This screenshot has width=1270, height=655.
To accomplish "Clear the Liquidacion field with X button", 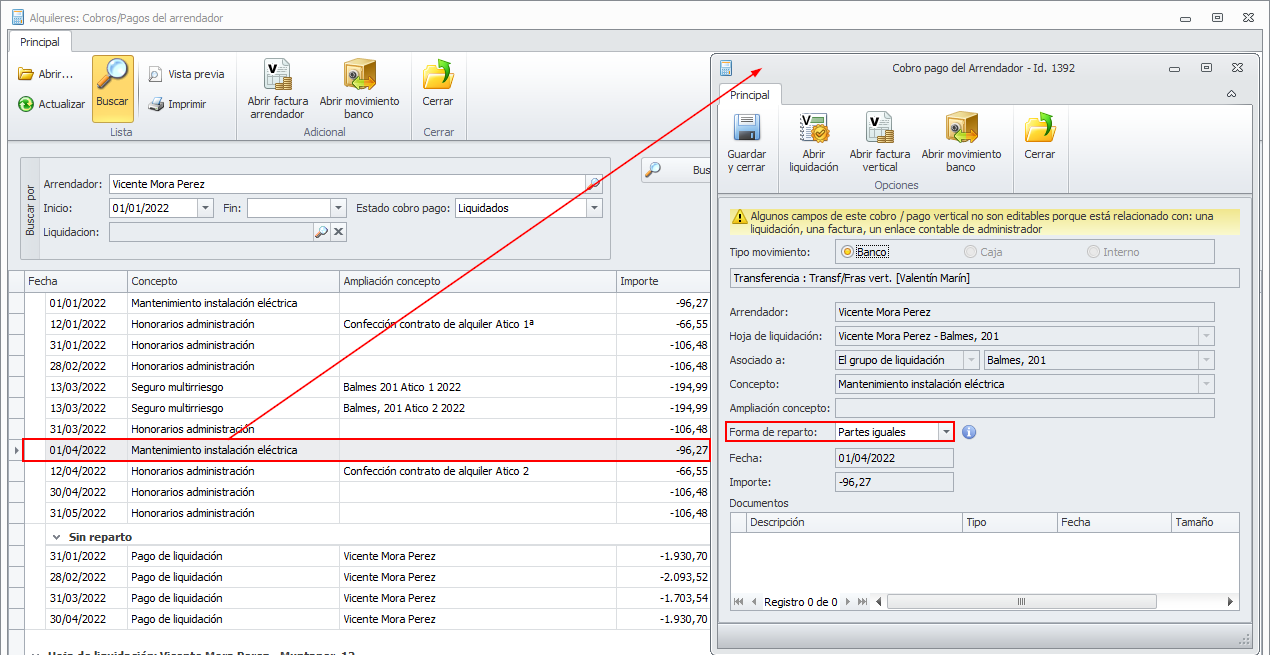I will (338, 232).
